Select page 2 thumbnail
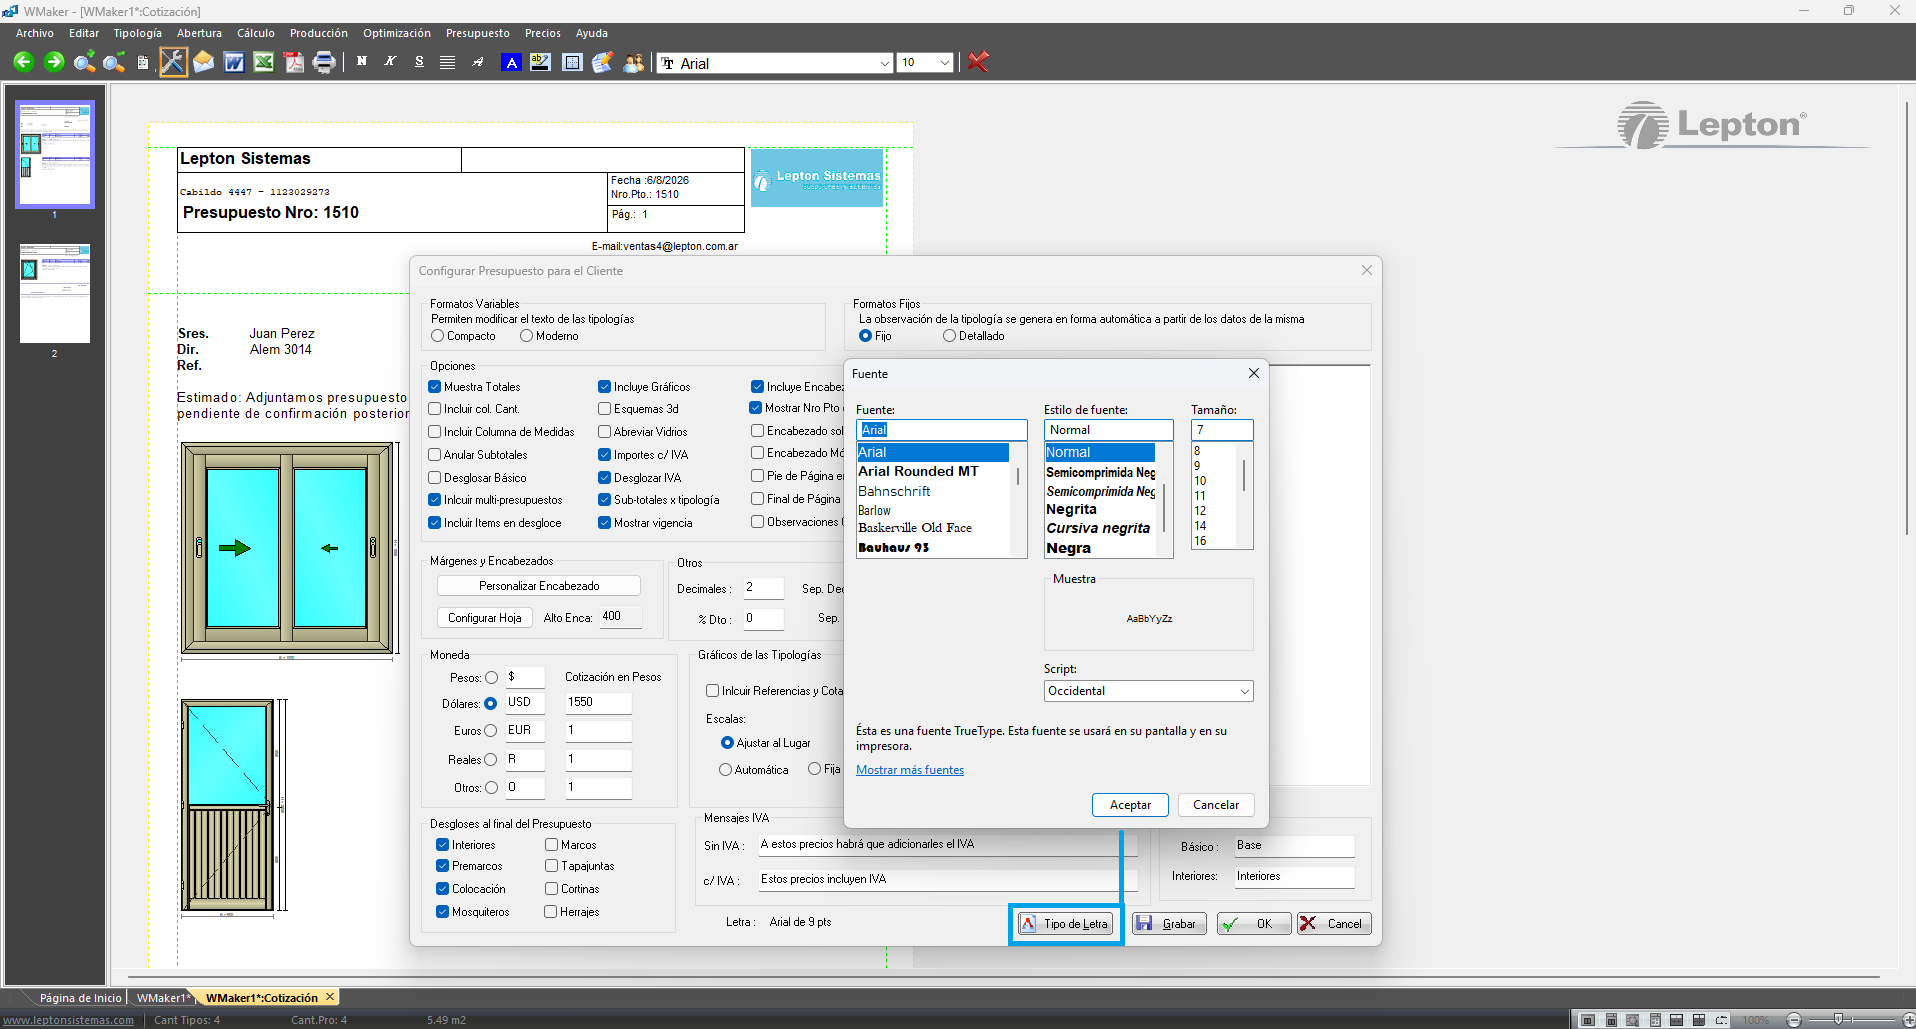This screenshot has width=1916, height=1029. [x=55, y=293]
